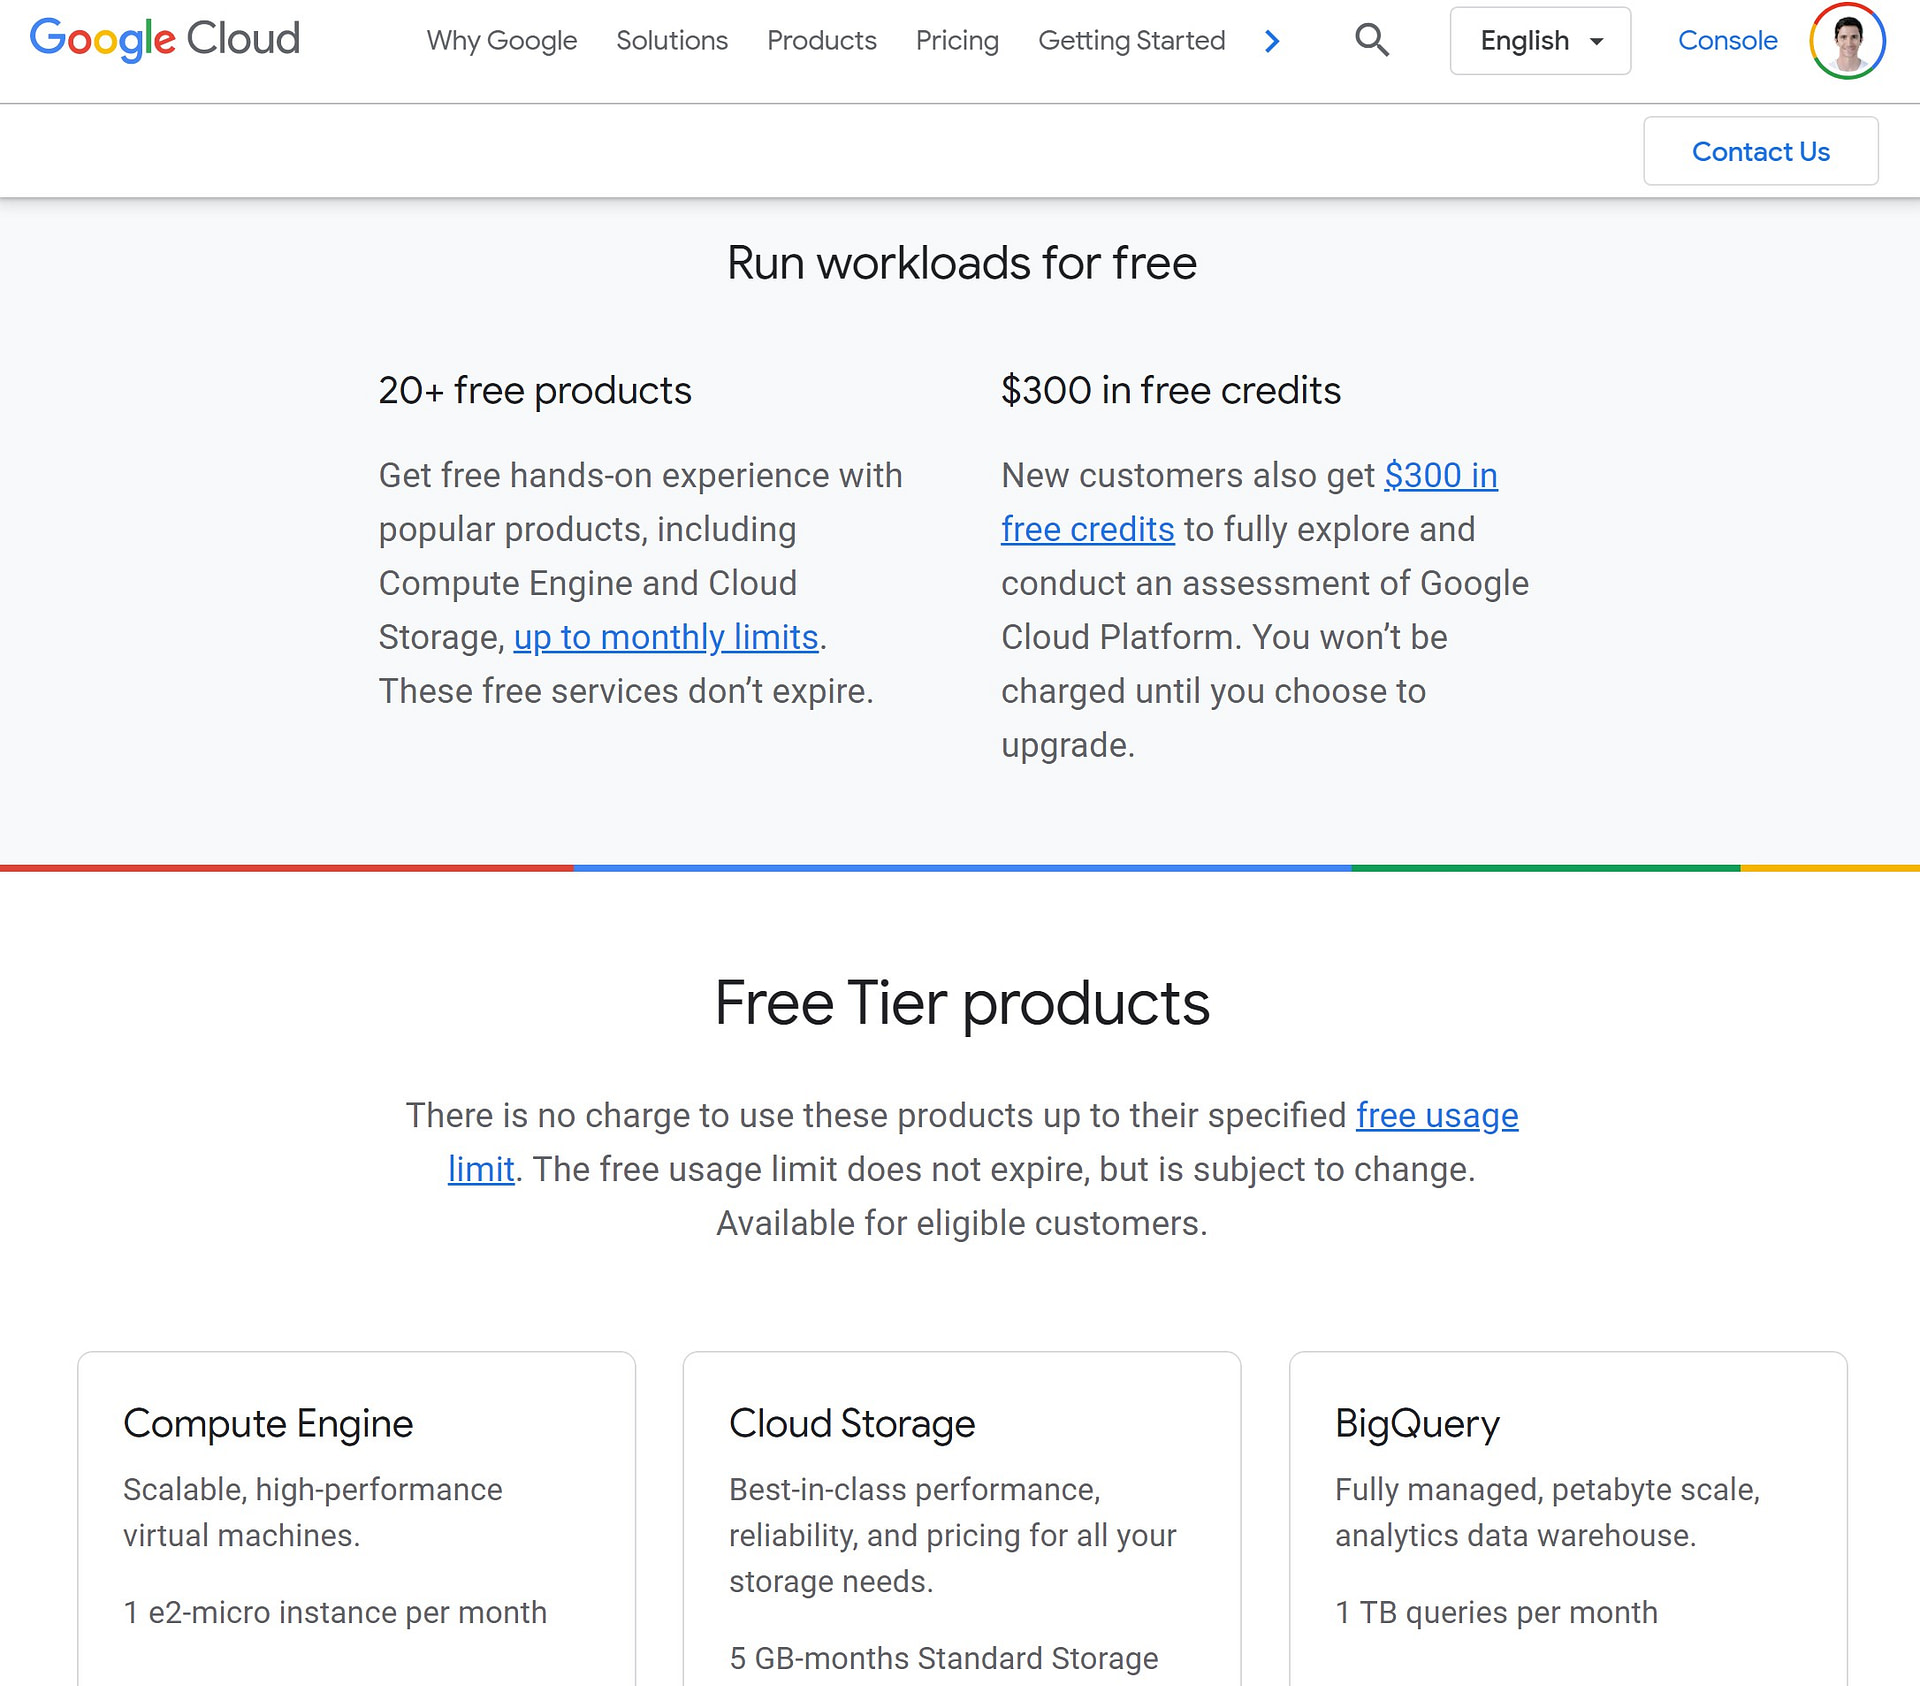The image size is (1920, 1686).
Task: Click the '20+ free products' heading
Action: pyautogui.click(x=535, y=391)
